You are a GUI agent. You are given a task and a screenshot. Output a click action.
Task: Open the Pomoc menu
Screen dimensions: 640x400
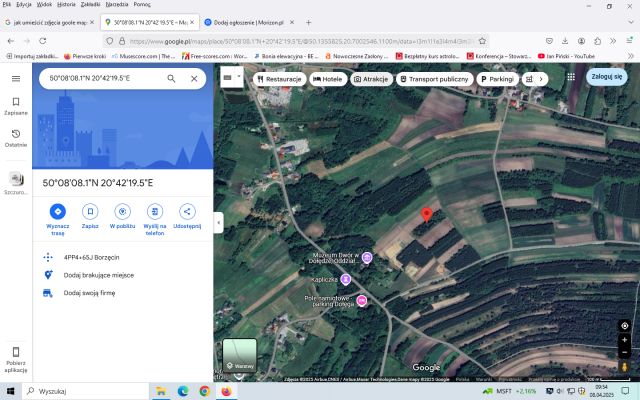[x=142, y=4]
